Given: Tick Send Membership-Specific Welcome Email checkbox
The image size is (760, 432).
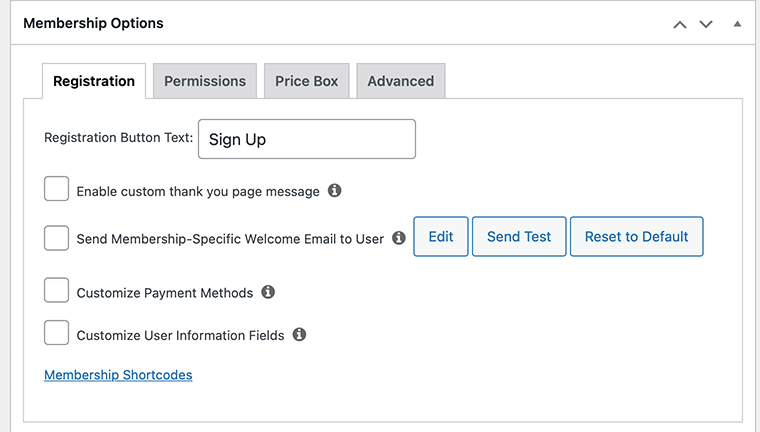Looking at the screenshot, I should tap(57, 237).
